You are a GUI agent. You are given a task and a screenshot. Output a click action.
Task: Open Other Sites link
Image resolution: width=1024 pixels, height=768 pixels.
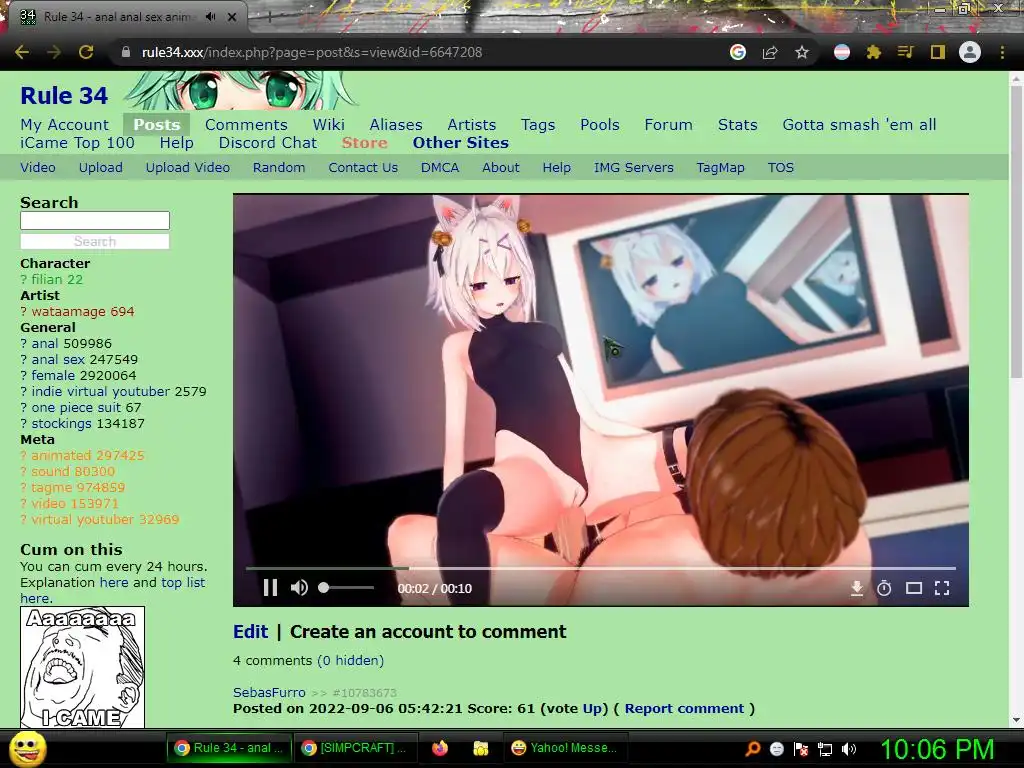point(460,143)
